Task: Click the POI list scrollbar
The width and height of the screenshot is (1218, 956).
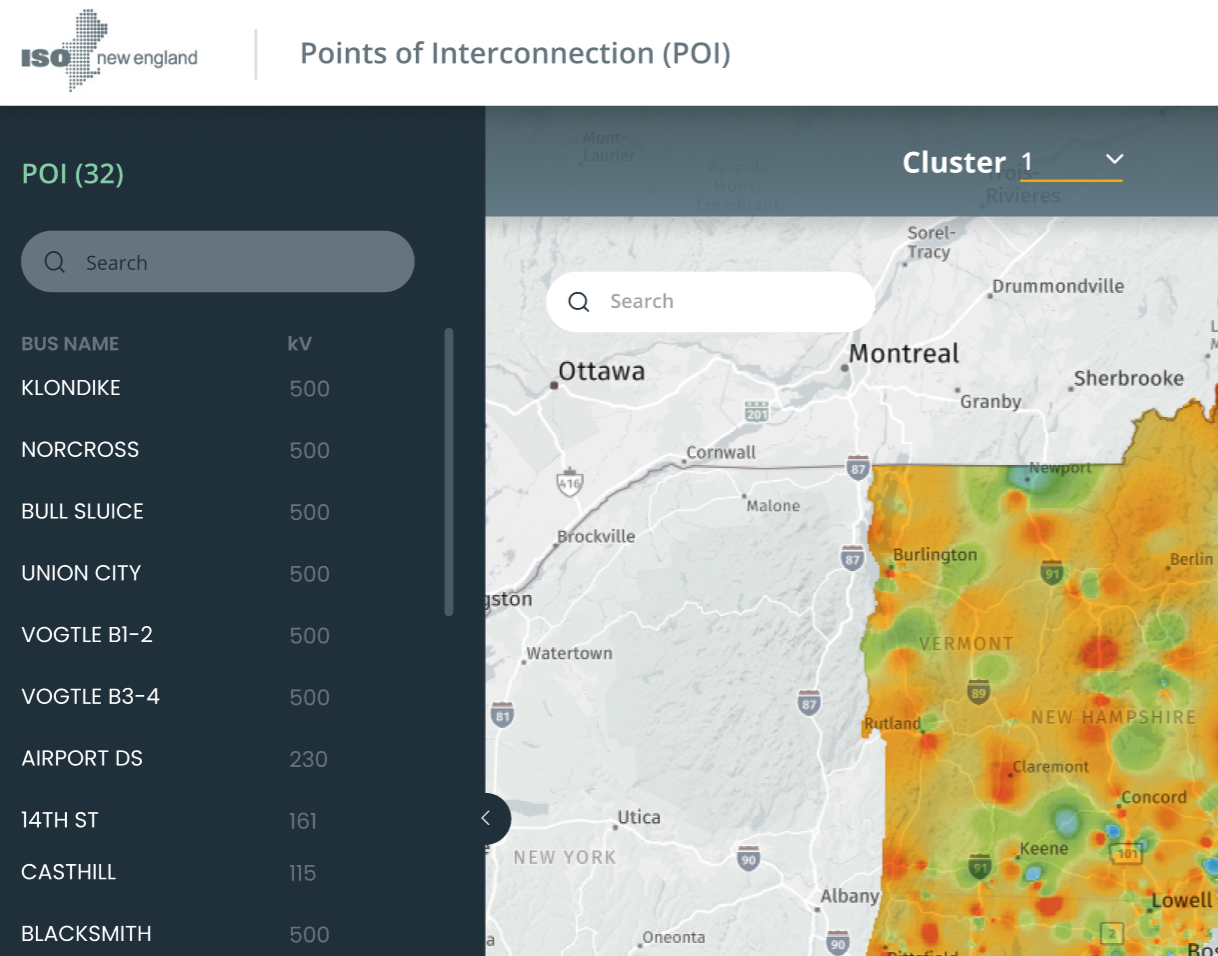Action: coord(449,472)
